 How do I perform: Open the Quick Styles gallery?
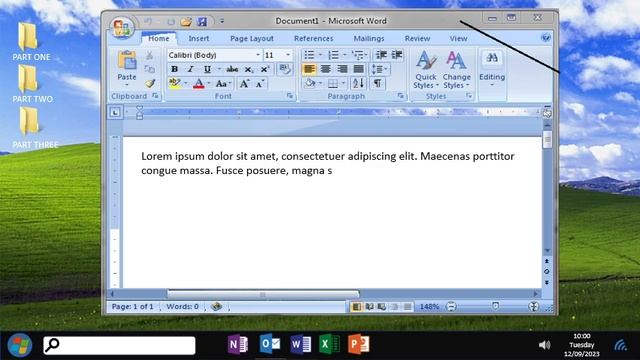(426, 70)
